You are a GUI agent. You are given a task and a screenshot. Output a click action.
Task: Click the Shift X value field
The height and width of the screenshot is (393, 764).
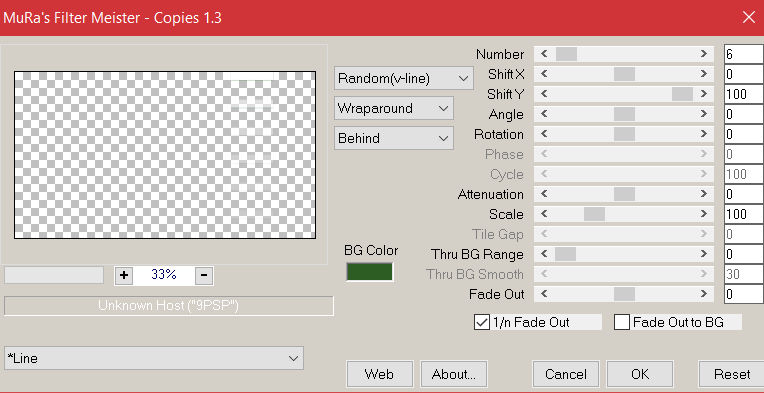point(744,74)
